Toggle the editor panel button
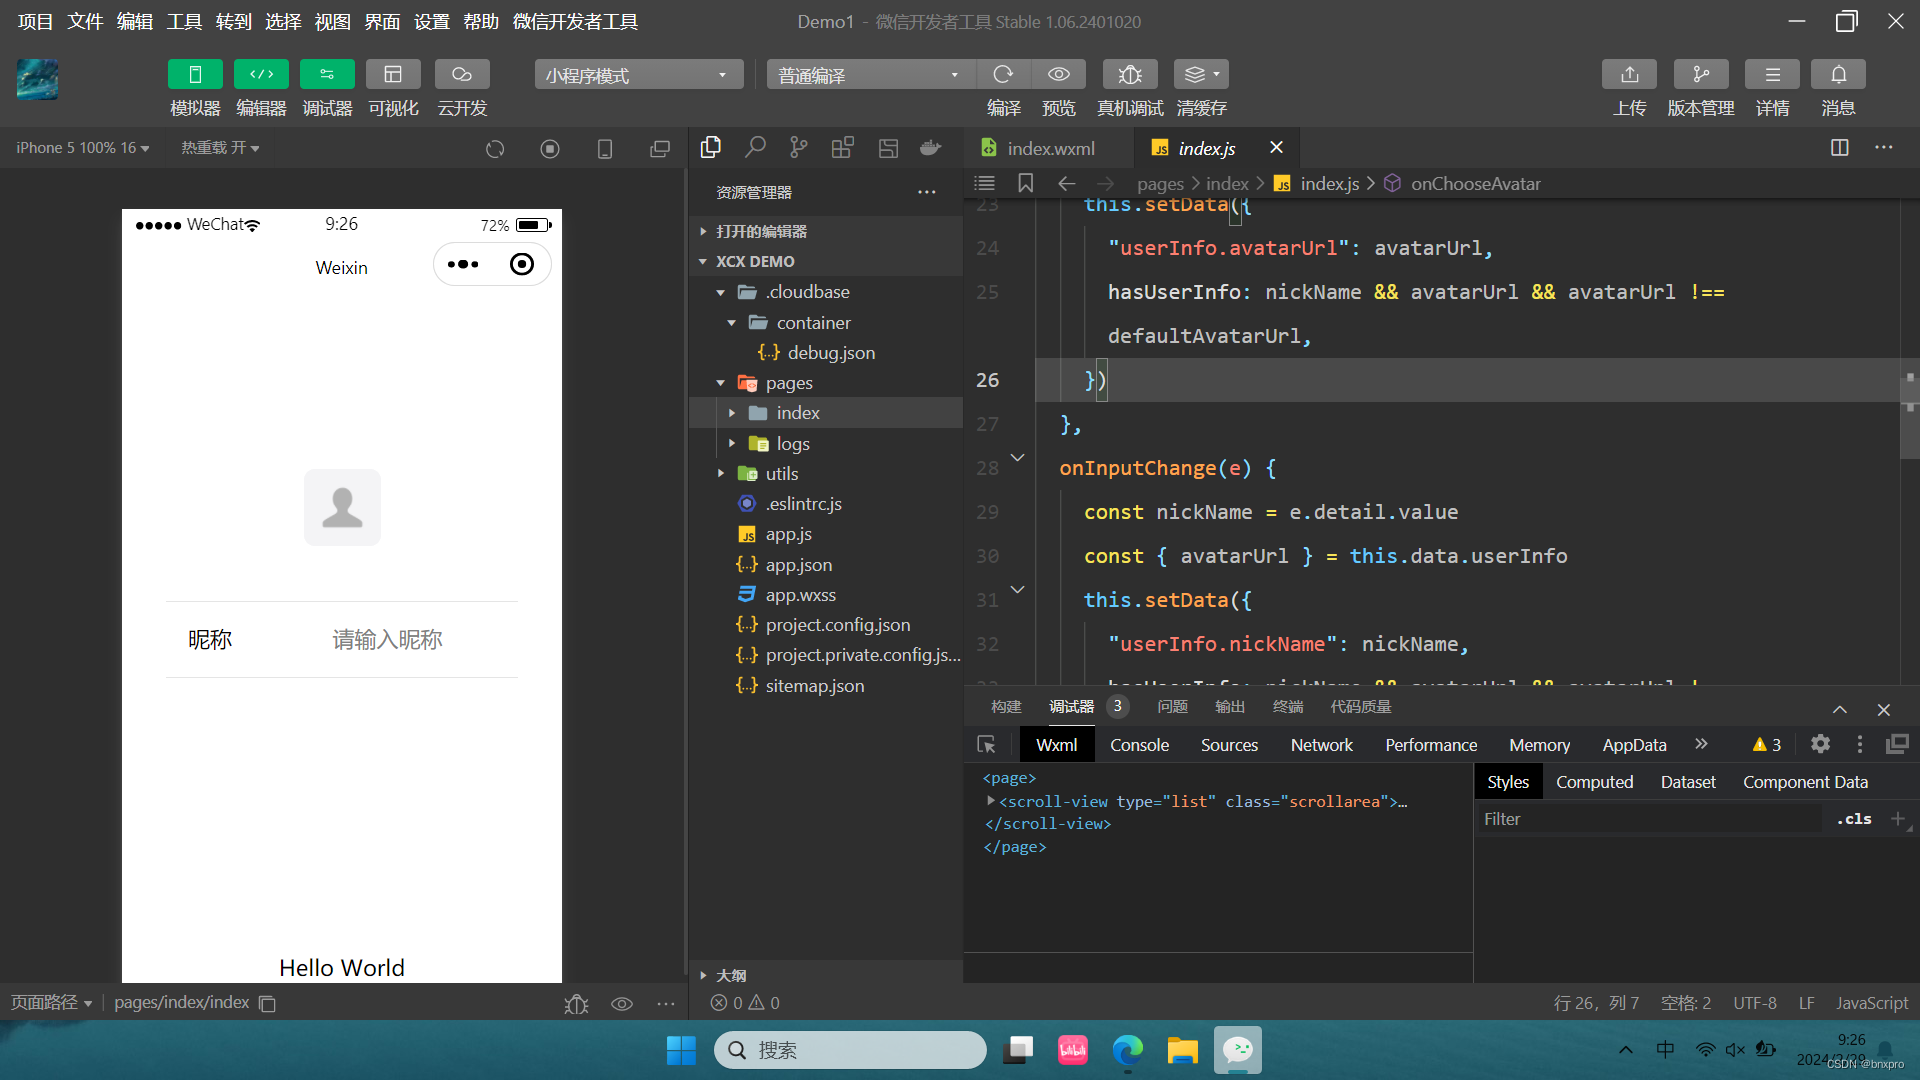Screen dimensions: 1920x1080 261,75
